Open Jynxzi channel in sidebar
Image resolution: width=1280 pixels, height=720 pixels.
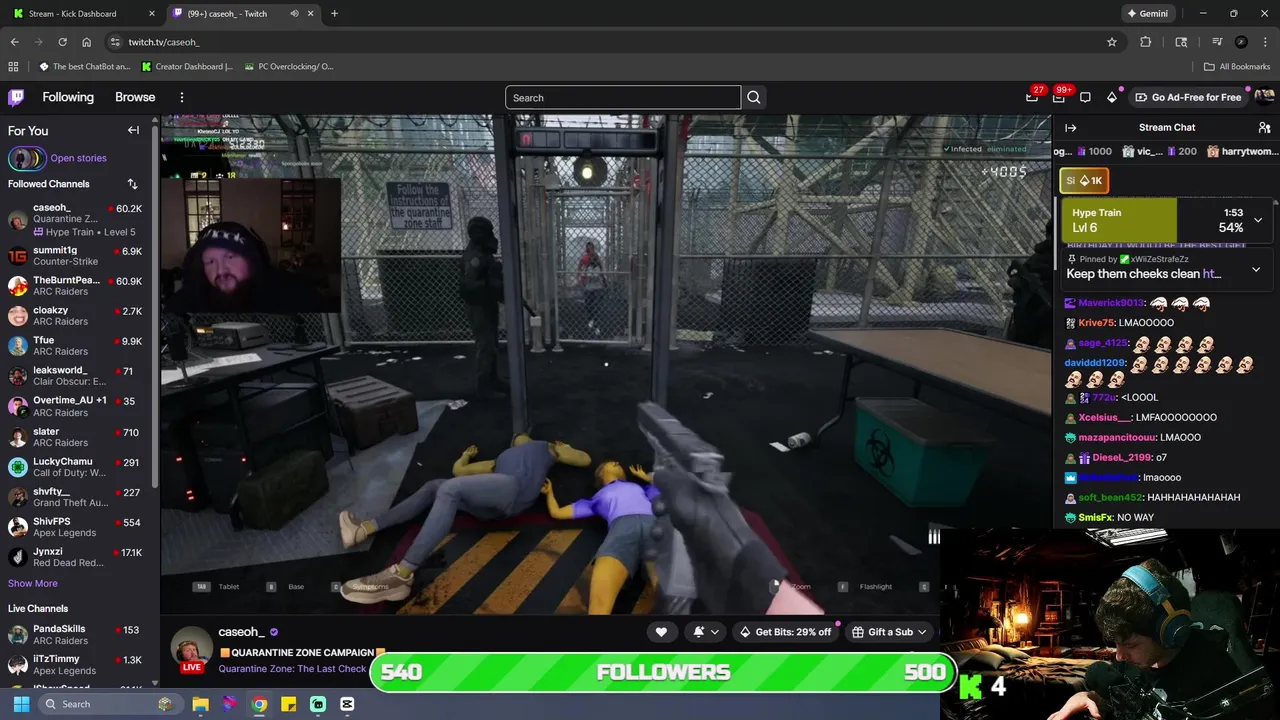coord(77,557)
